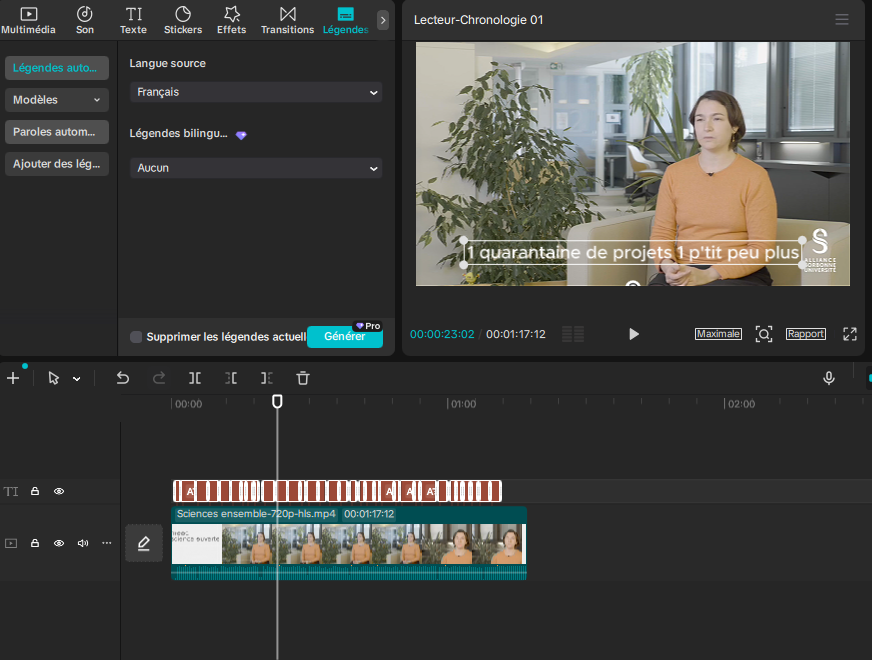The height and width of the screenshot is (660, 872).
Task: Open the bilingual Aucun dropdown
Action: point(256,168)
